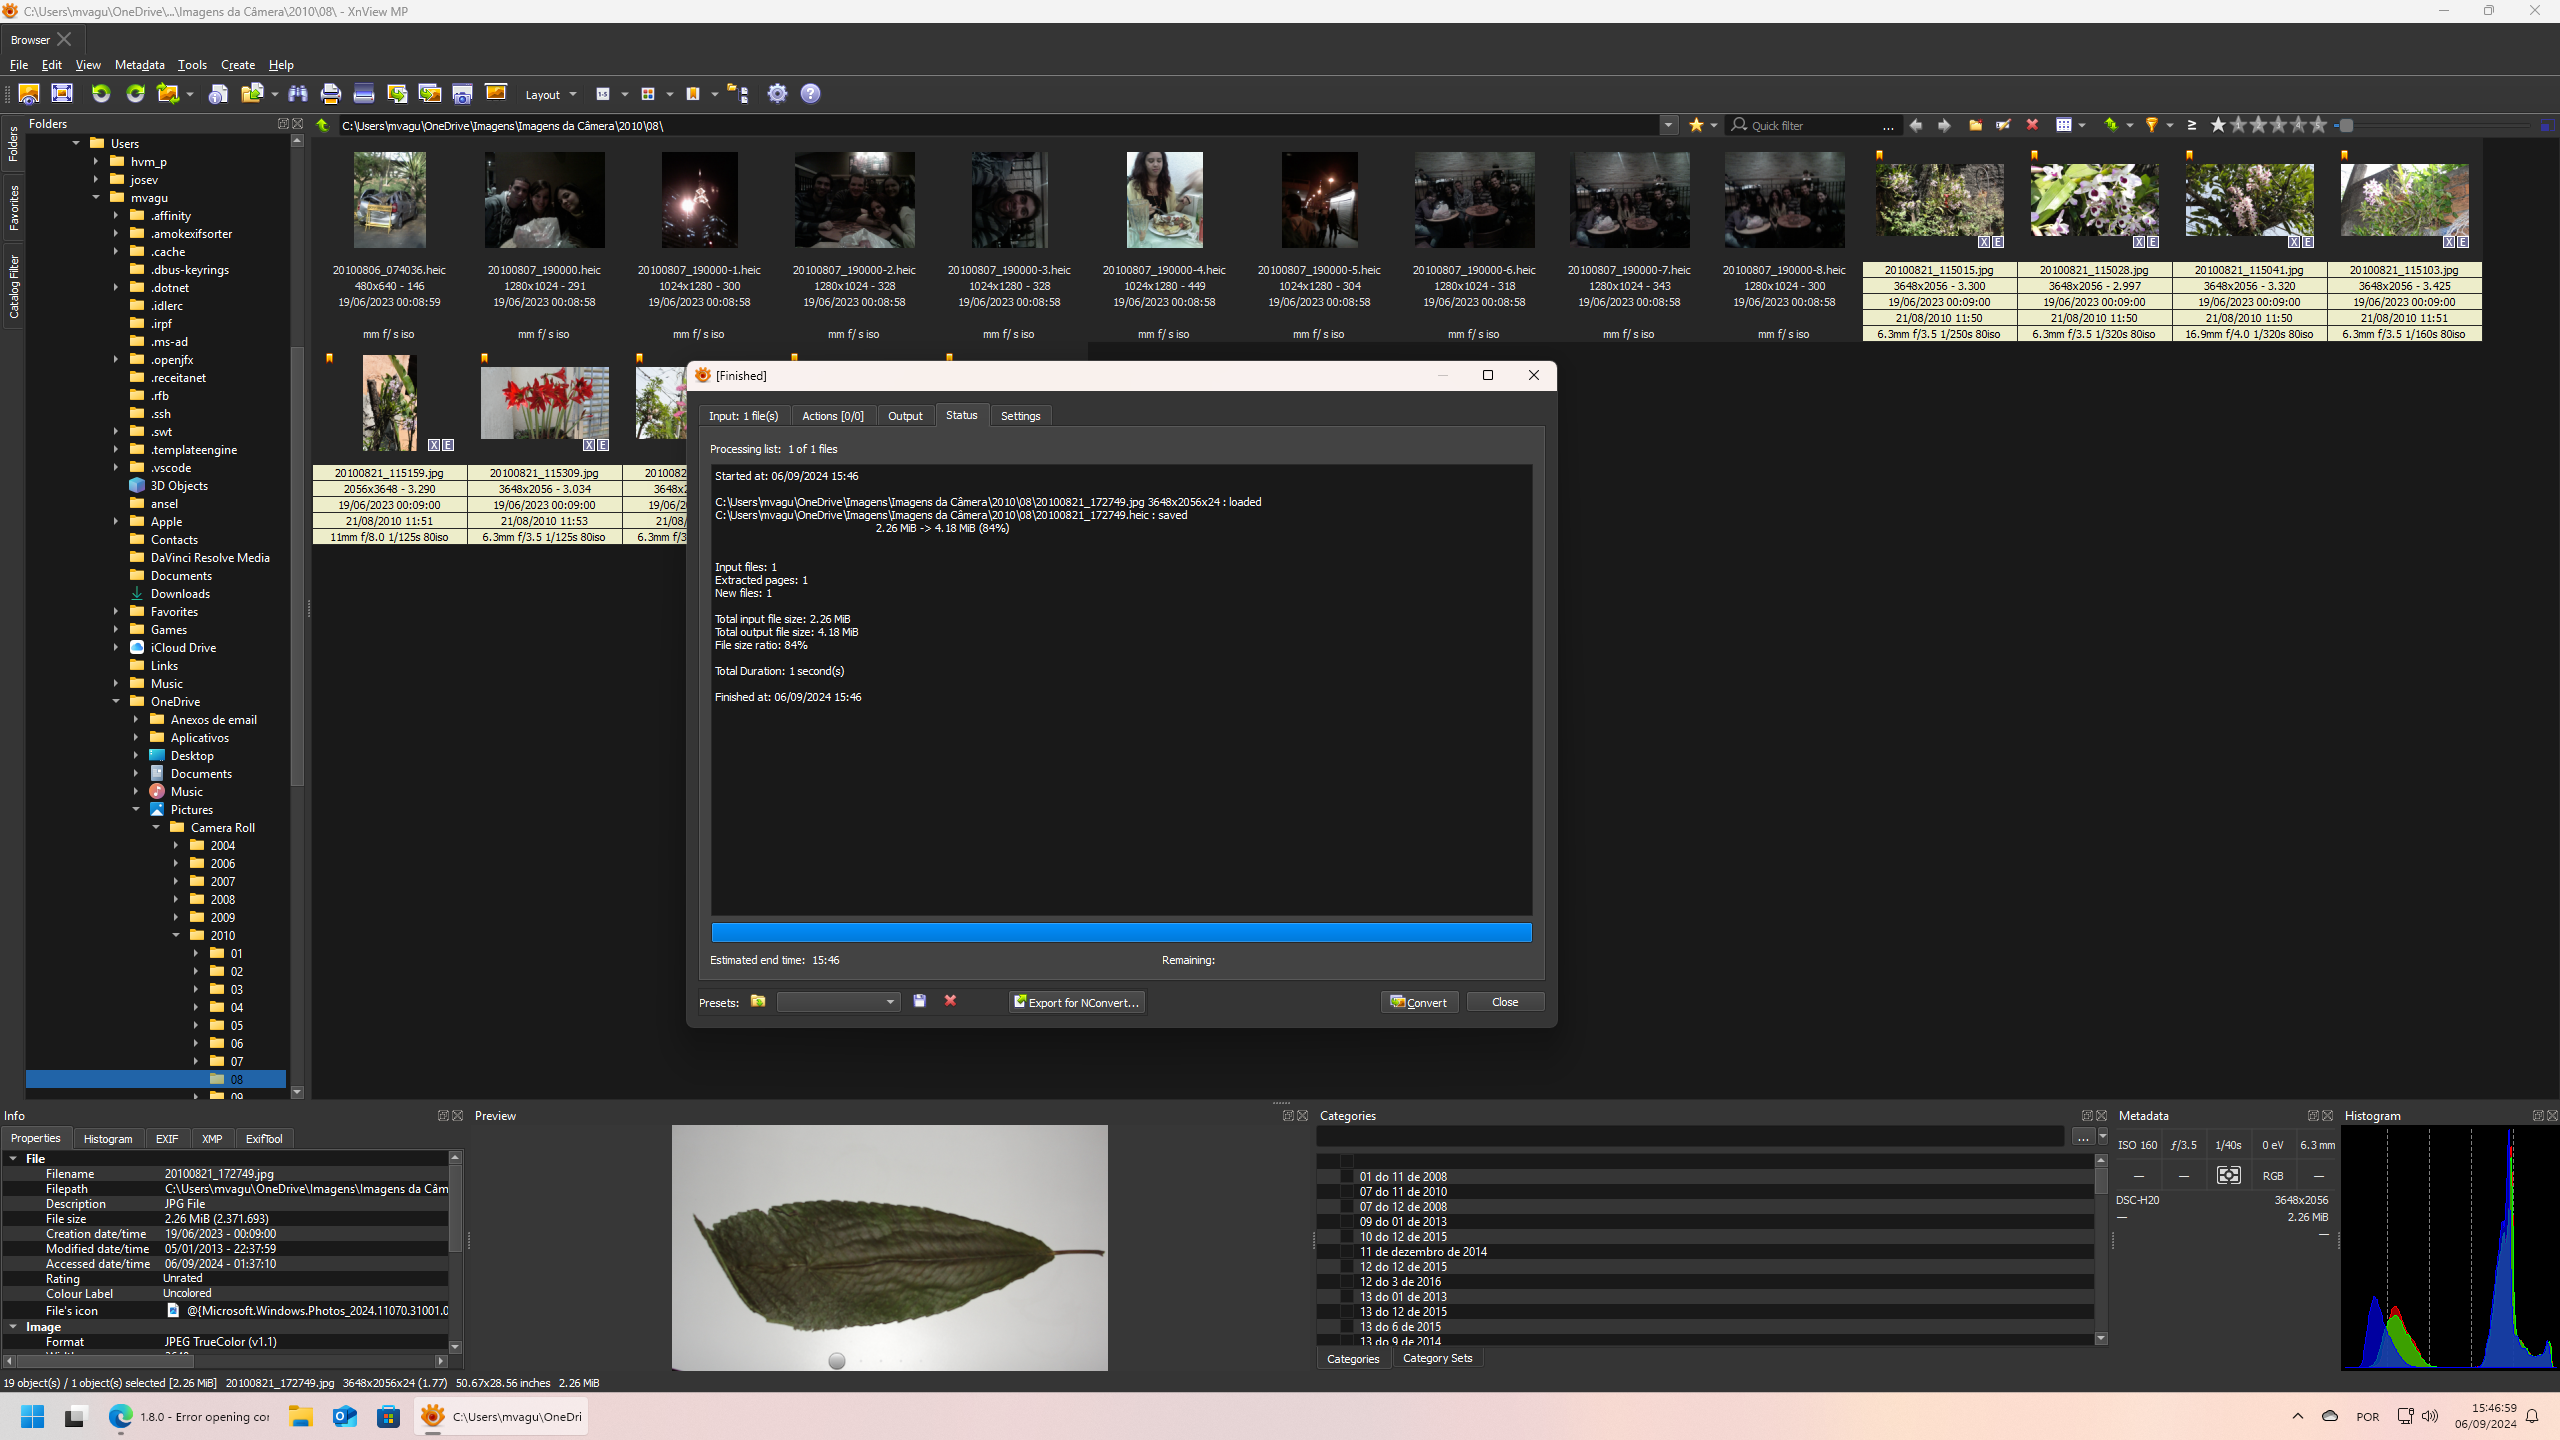Image resolution: width=2560 pixels, height=1440 pixels.
Task: Collapse the OneDrive folder tree node
Action: point(116,702)
